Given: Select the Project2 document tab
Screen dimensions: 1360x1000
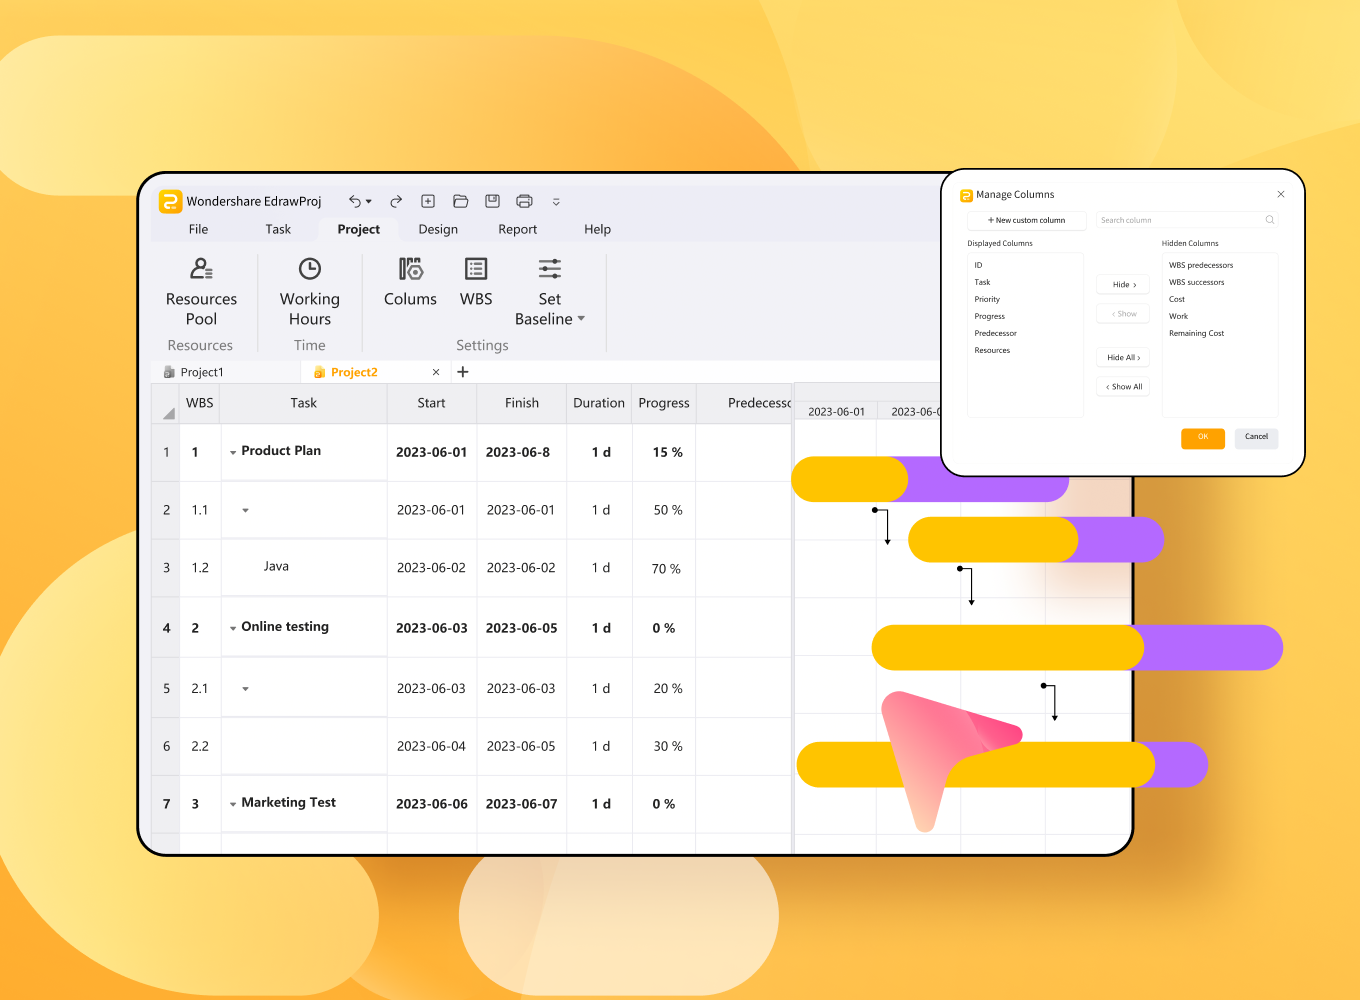Looking at the screenshot, I should pyautogui.click(x=376, y=372).
